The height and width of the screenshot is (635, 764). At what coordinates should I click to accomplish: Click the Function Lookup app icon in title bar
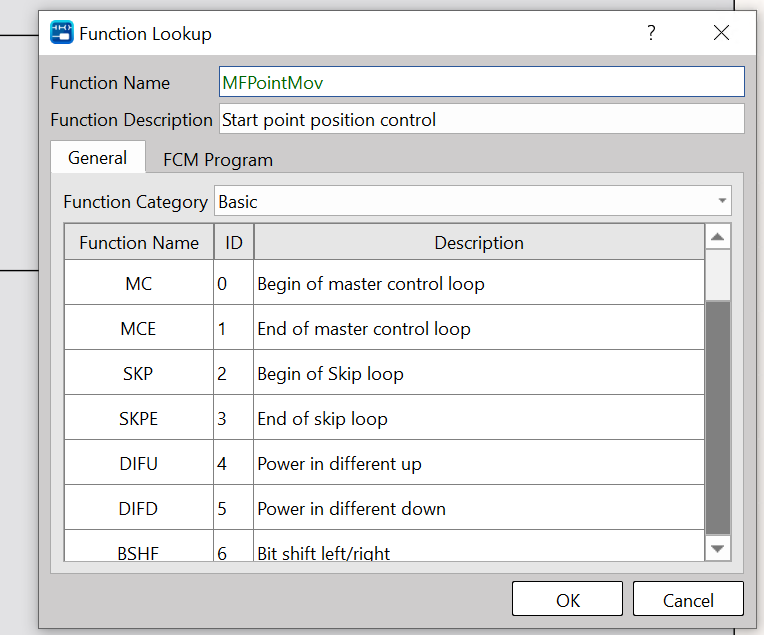(x=61, y=33)
